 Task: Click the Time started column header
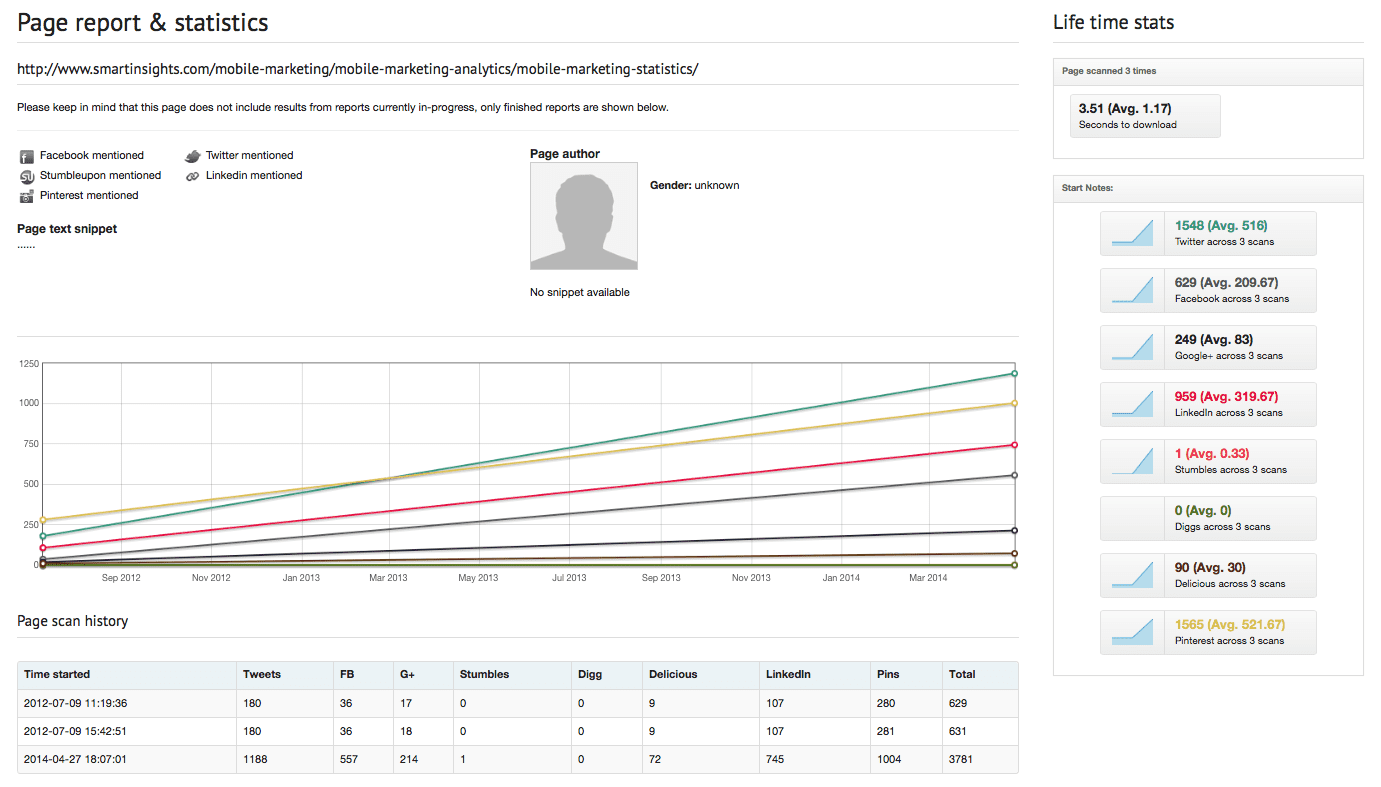click(x=127, y=675)
